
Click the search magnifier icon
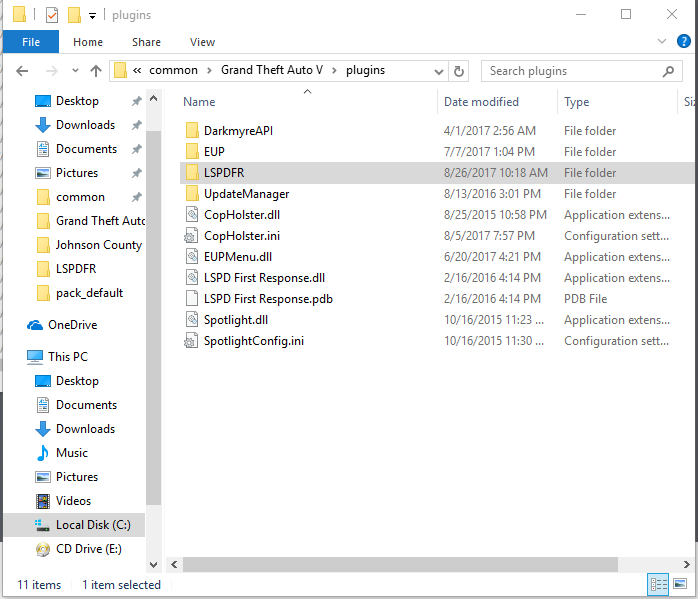pos(668,71)
